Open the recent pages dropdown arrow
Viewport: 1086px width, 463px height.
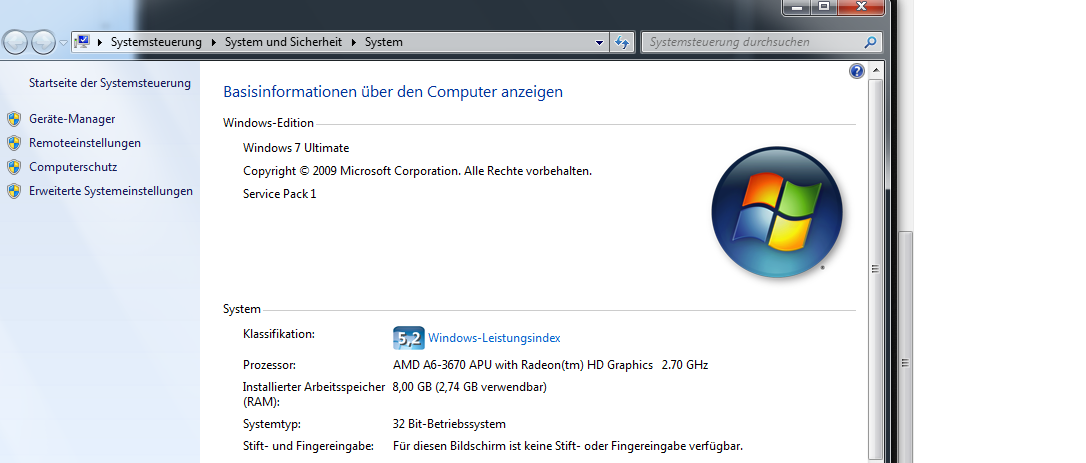[x=63, y=43]
